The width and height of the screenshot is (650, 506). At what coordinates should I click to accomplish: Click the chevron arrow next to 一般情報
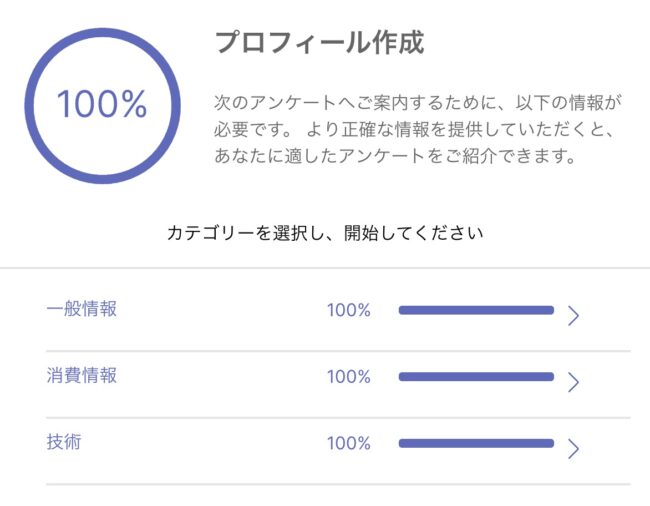pos(573,316)
